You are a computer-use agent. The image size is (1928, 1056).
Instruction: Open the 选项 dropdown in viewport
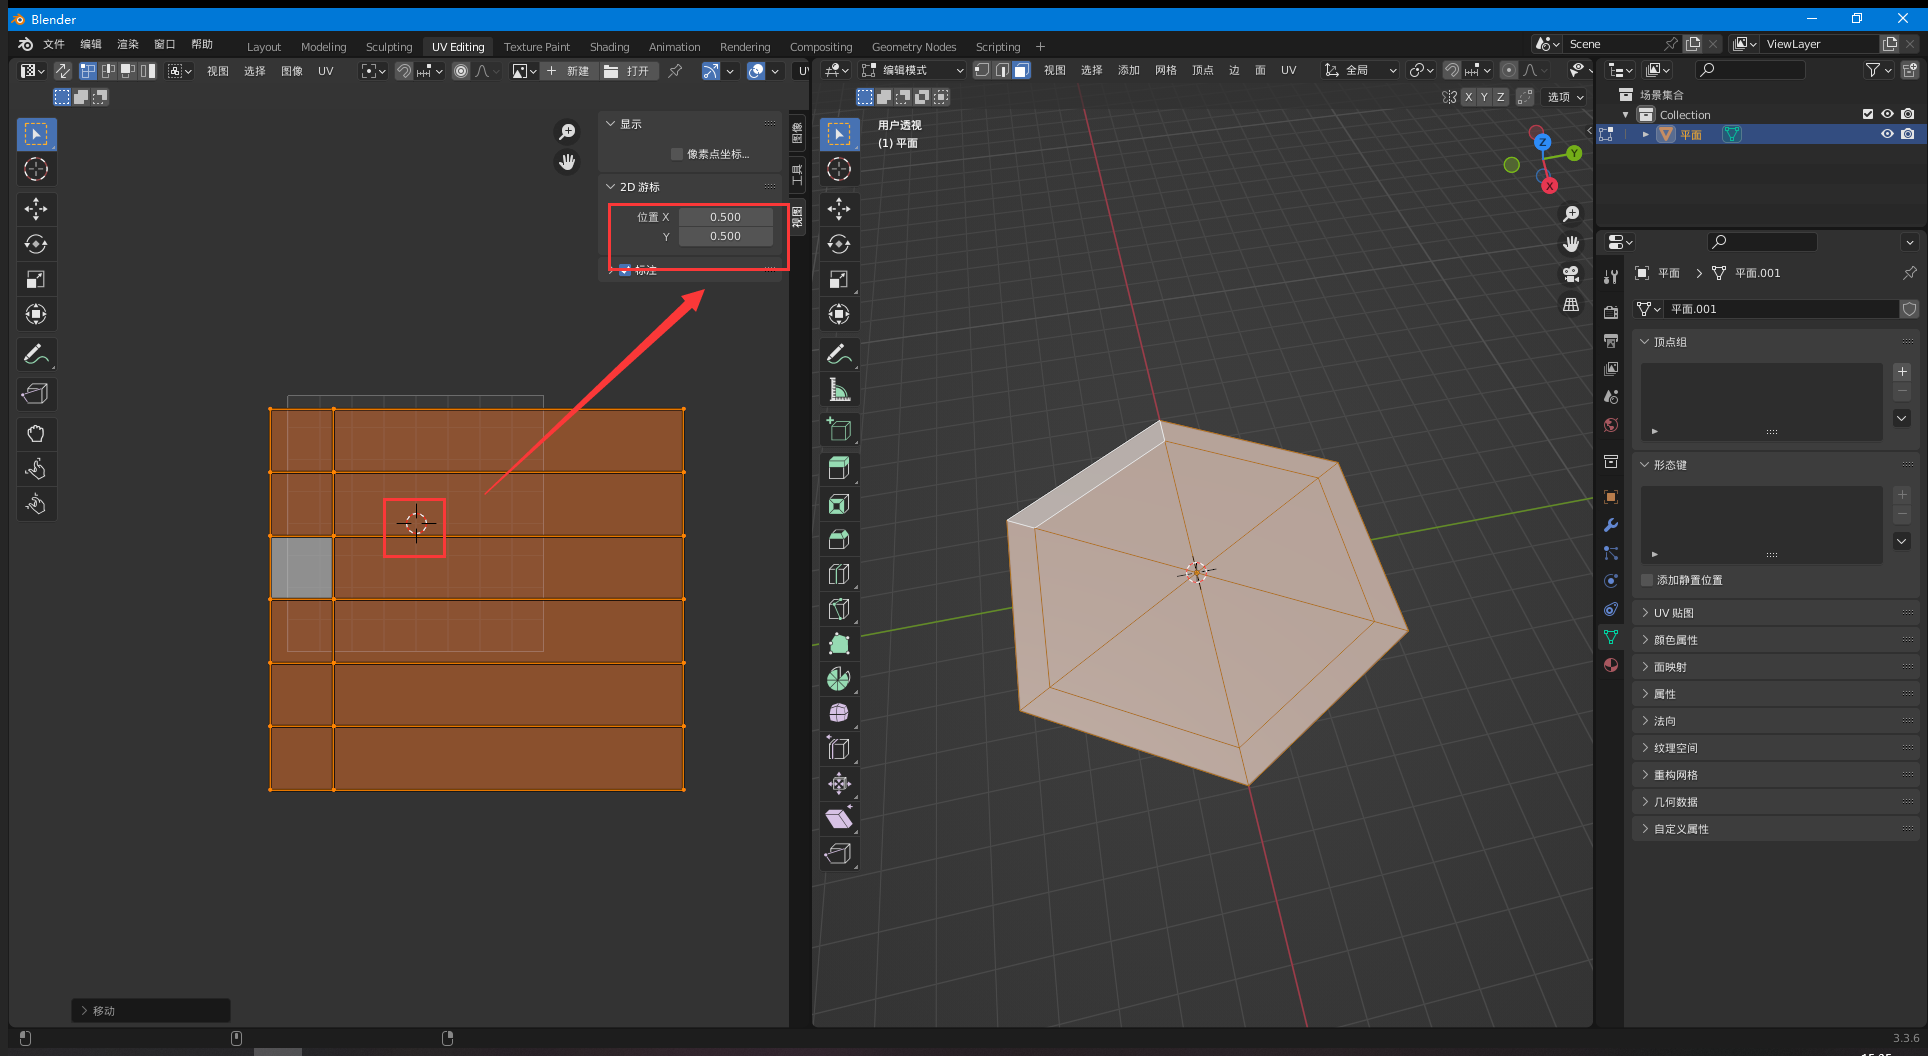pyautogui.click(x=1565, y=97)
